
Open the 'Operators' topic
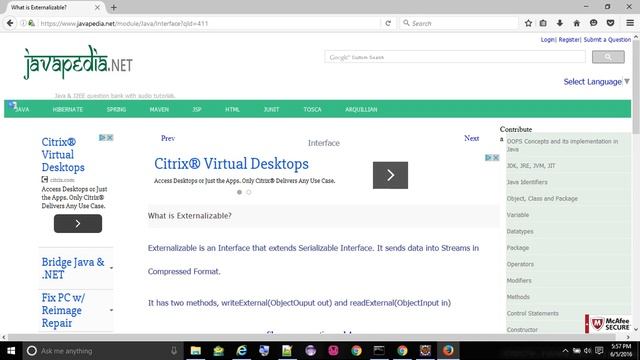(x=520, y=264)
